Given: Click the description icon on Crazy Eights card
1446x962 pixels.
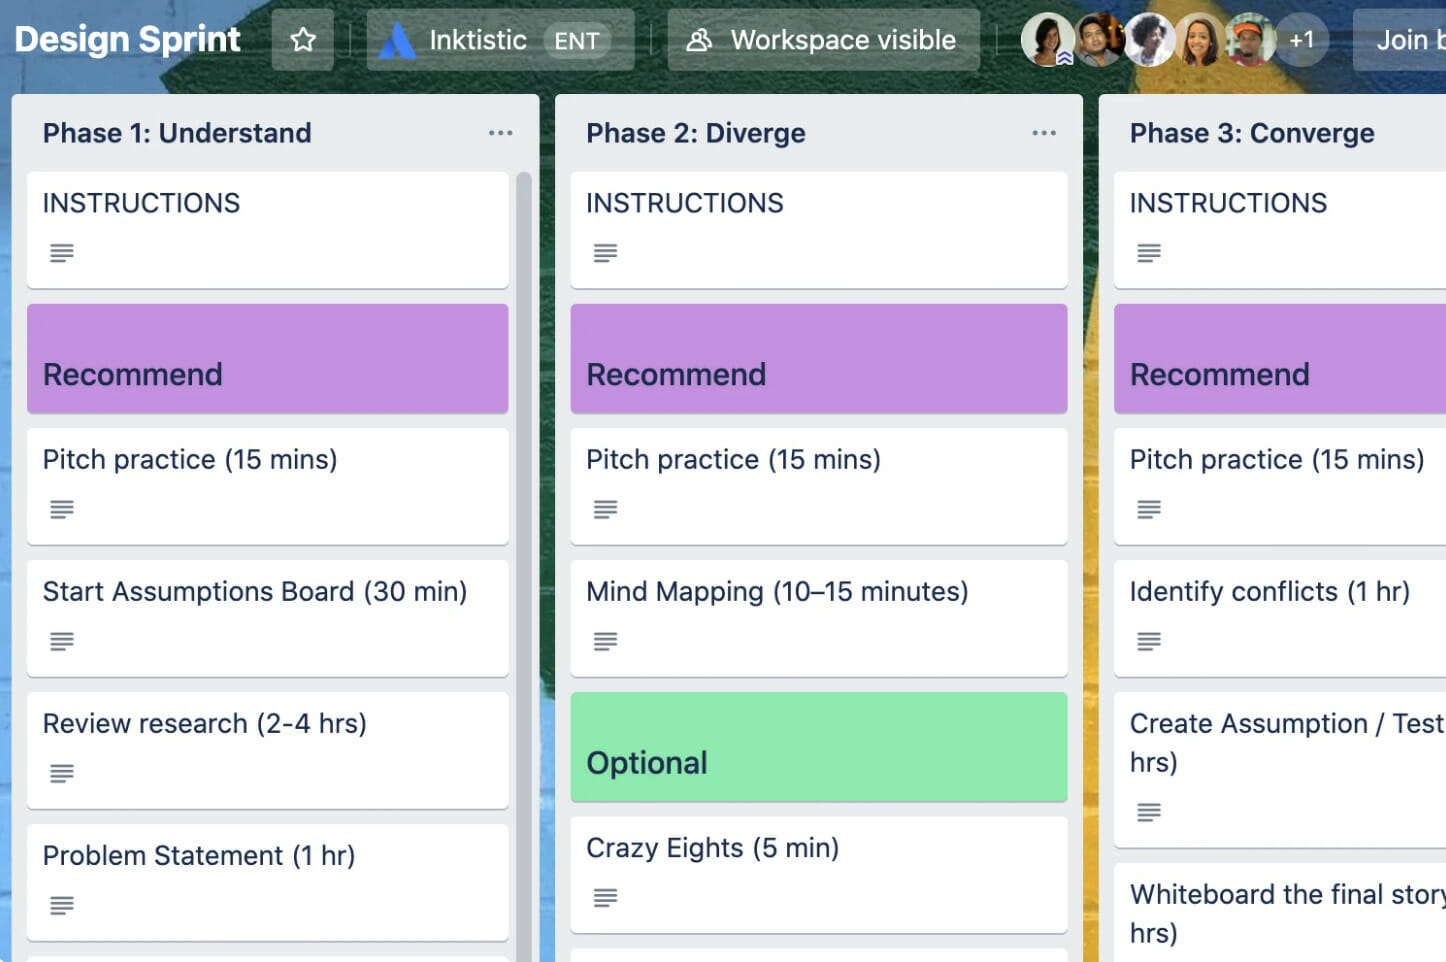Looking at the screenshot, I should tap(605, 897).
